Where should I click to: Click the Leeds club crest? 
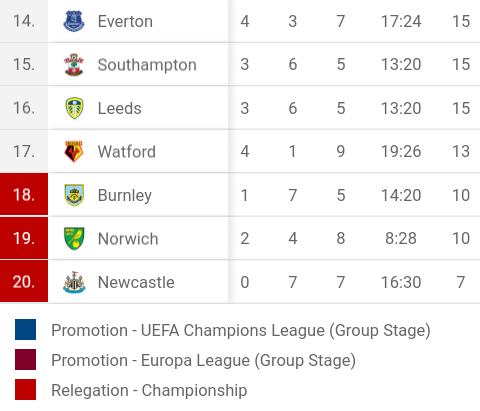point(74,108)
